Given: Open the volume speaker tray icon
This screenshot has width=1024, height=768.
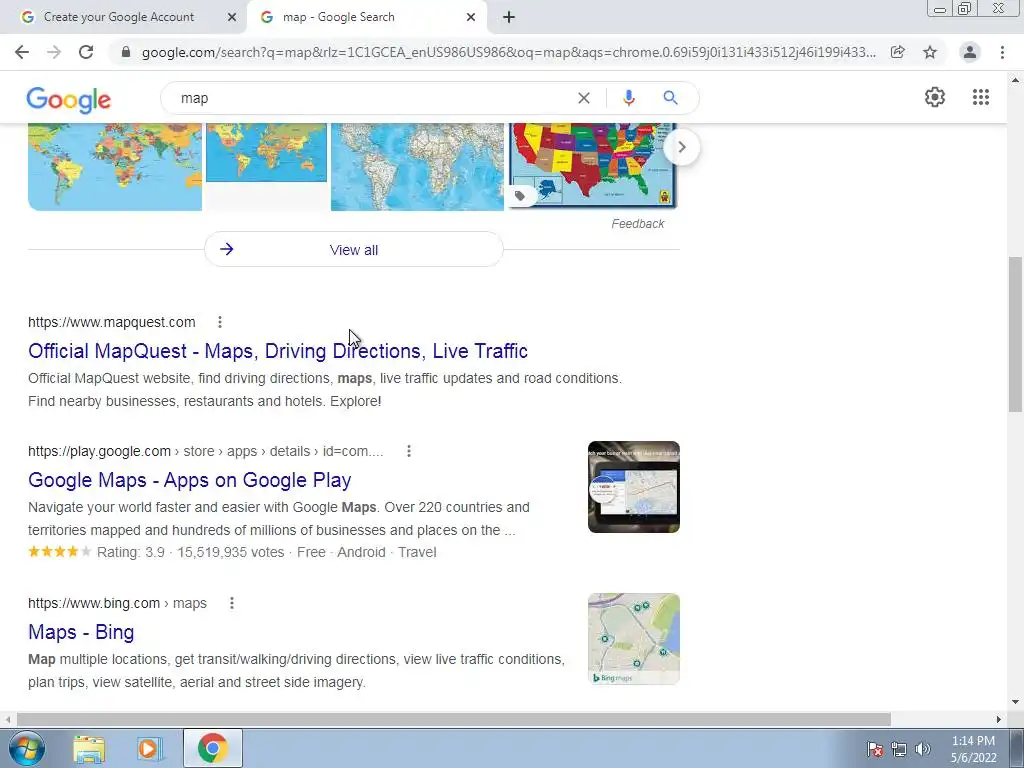Looking at the screenshot, I should 922,750.
